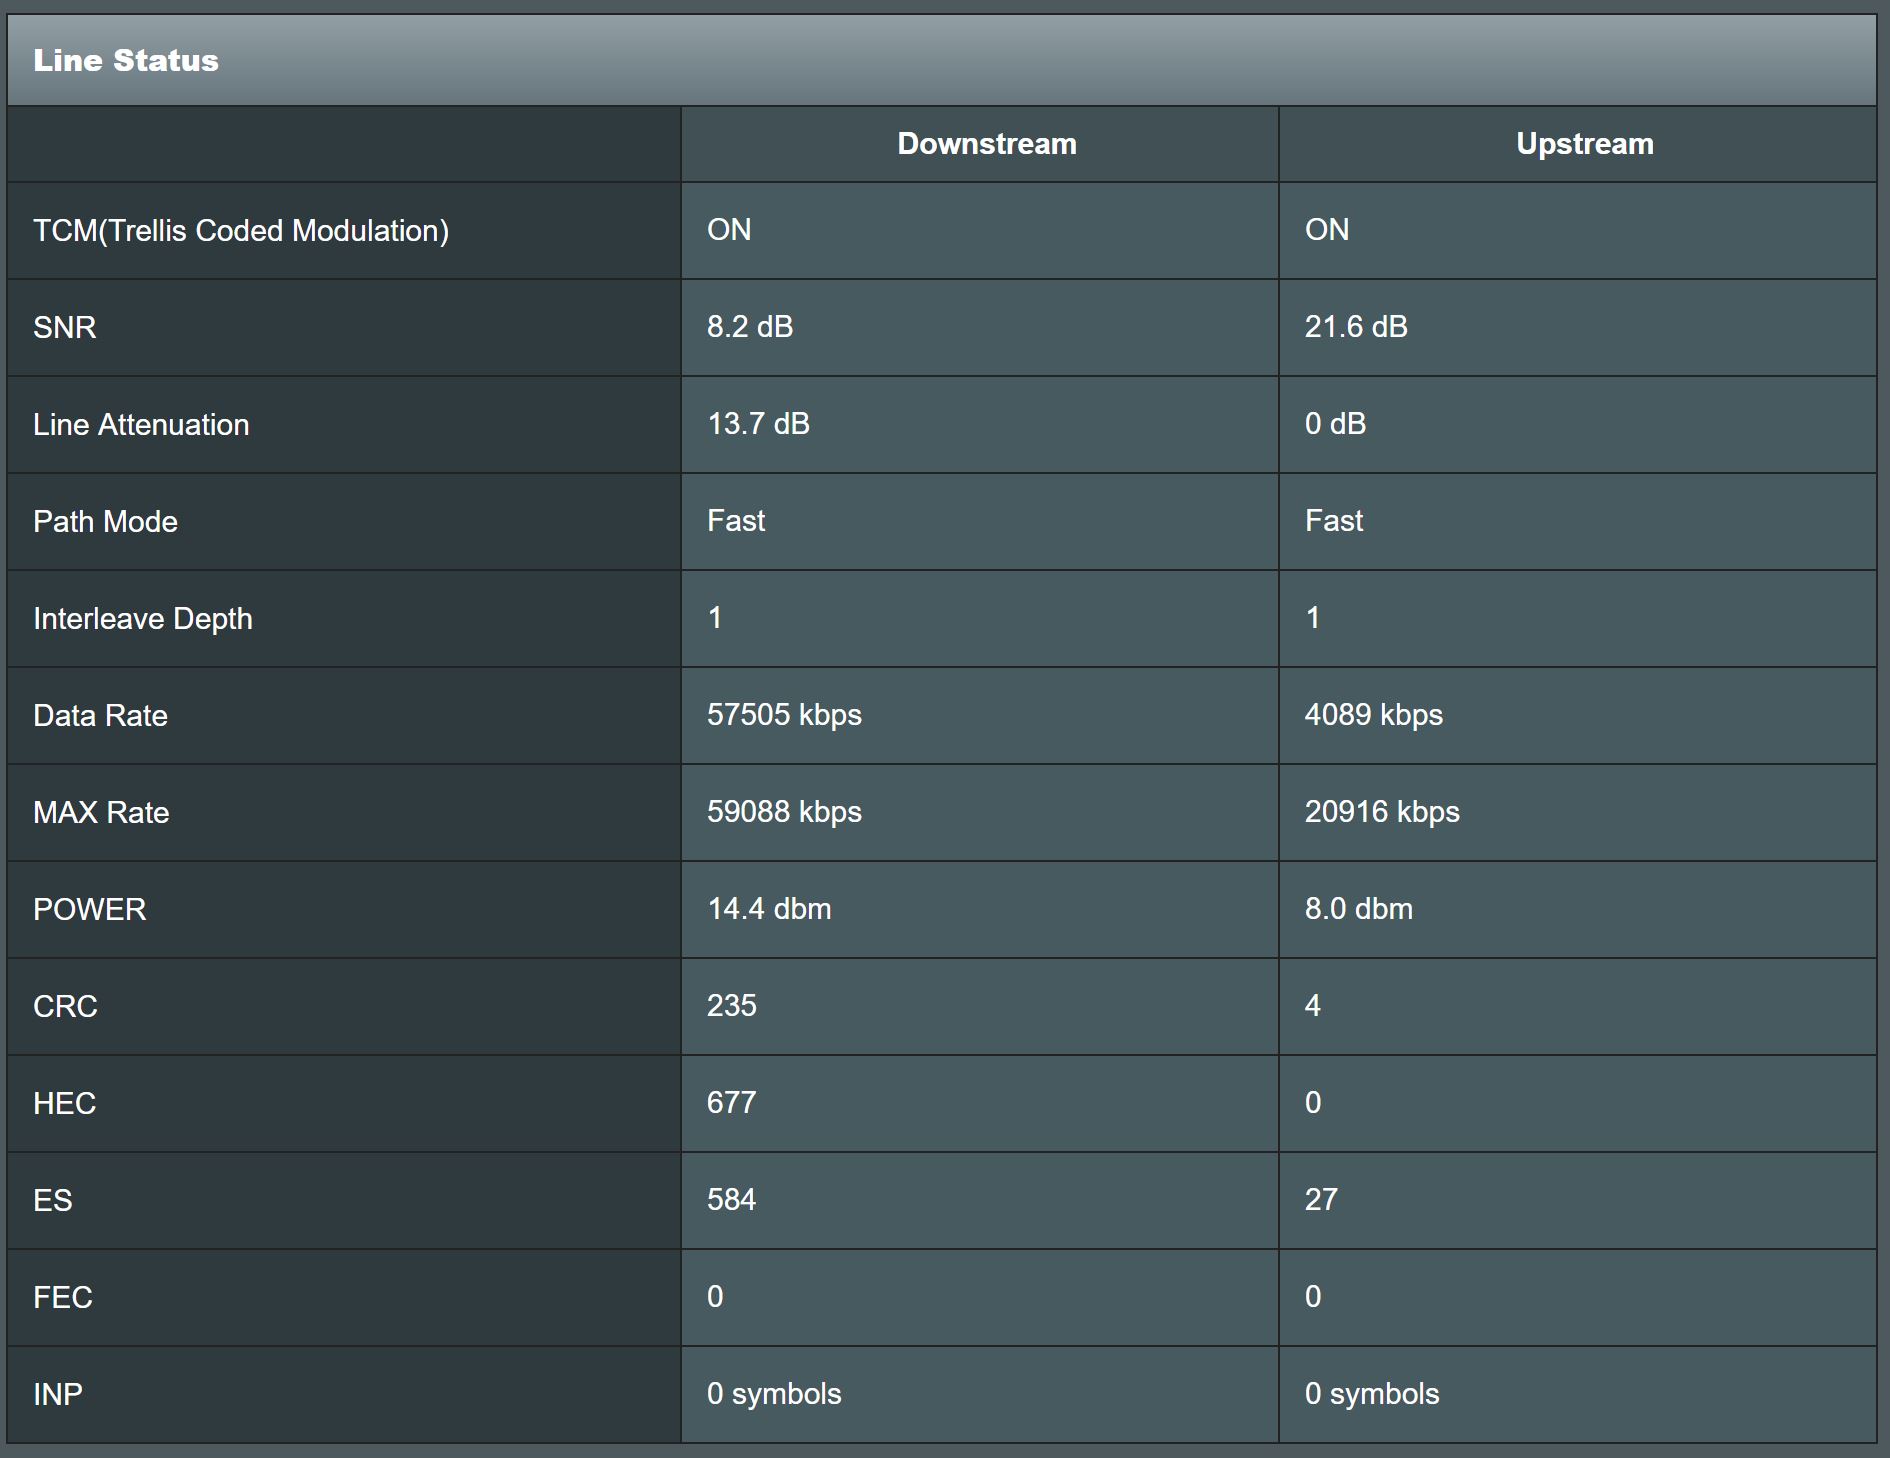The width and height of the screenshot is (1890, 1458).
Task: Click the ES row label
Action: point(52,1201)
